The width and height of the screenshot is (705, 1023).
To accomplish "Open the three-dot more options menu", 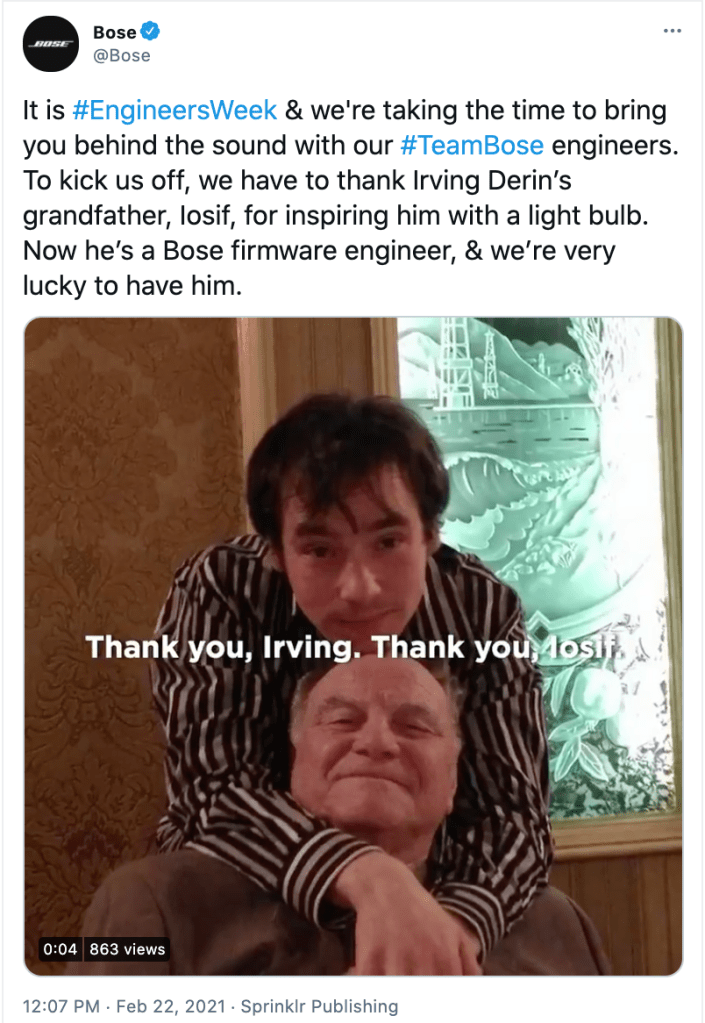I will point(672,31).
